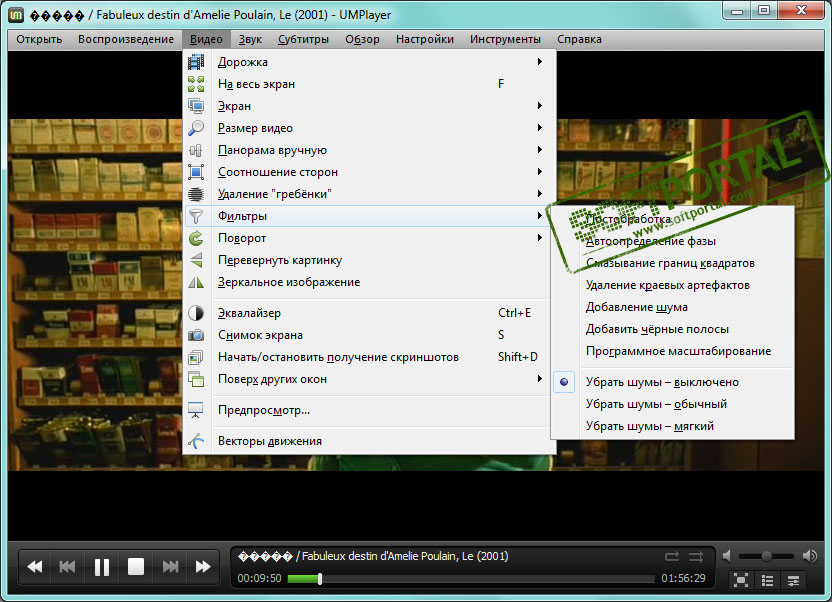Toggle fullscreen with the bottom-right icon
This screenshot has height=602, width=832.
click(741, 580)
